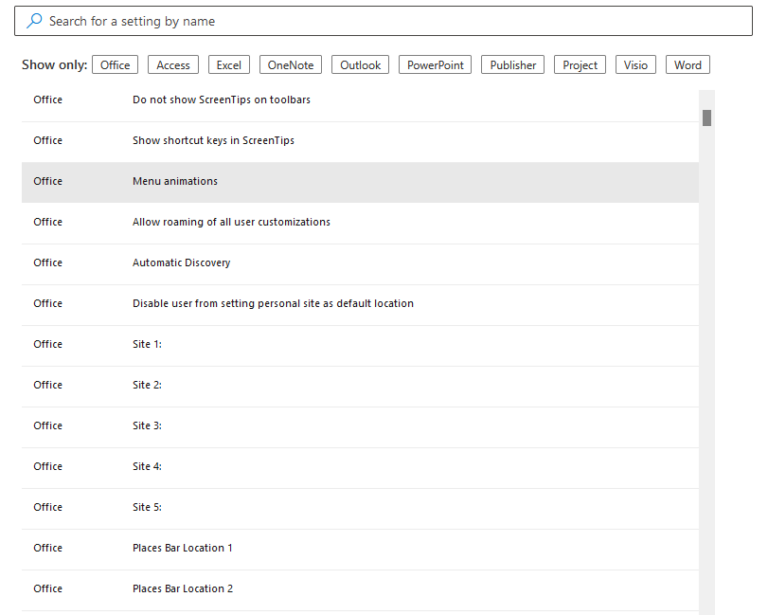
Task: Show only Project settings
Action: [x=580, y=65]
